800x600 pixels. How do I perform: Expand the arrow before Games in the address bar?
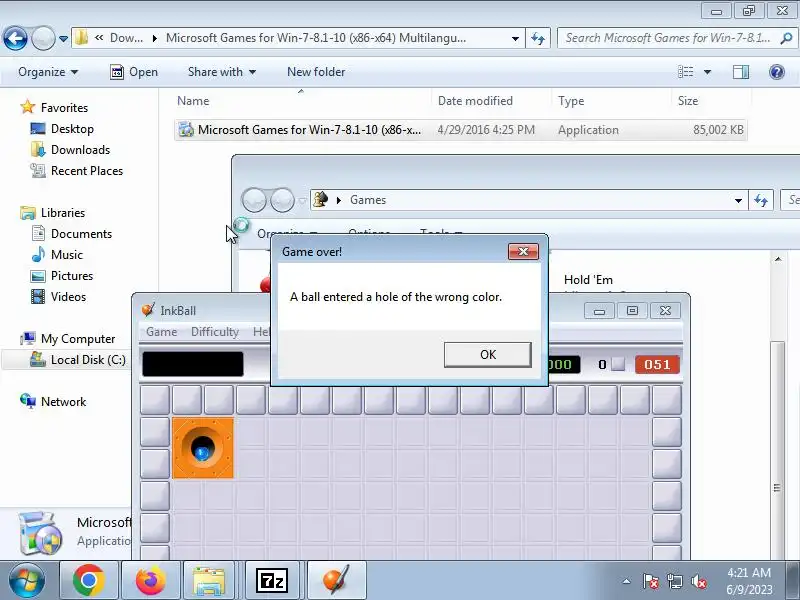click(x=338, y=200)
